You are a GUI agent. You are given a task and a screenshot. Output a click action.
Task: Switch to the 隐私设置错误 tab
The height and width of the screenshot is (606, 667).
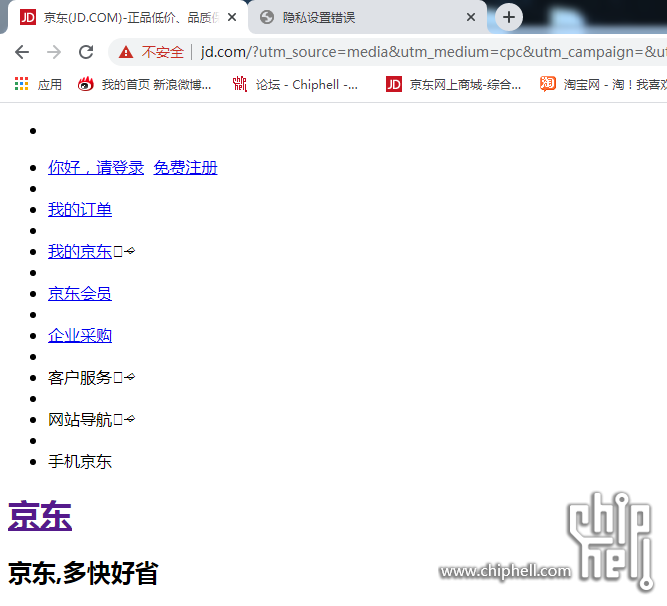click(x=368, y=17)
